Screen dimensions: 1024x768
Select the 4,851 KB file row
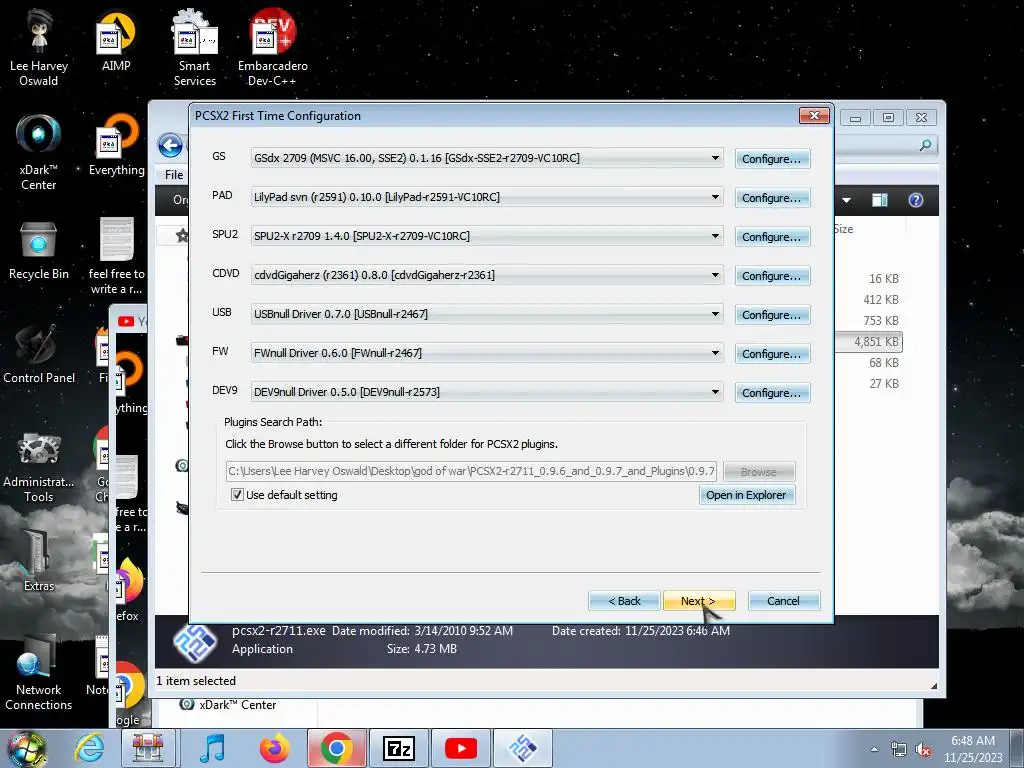[x=869, y=342]
